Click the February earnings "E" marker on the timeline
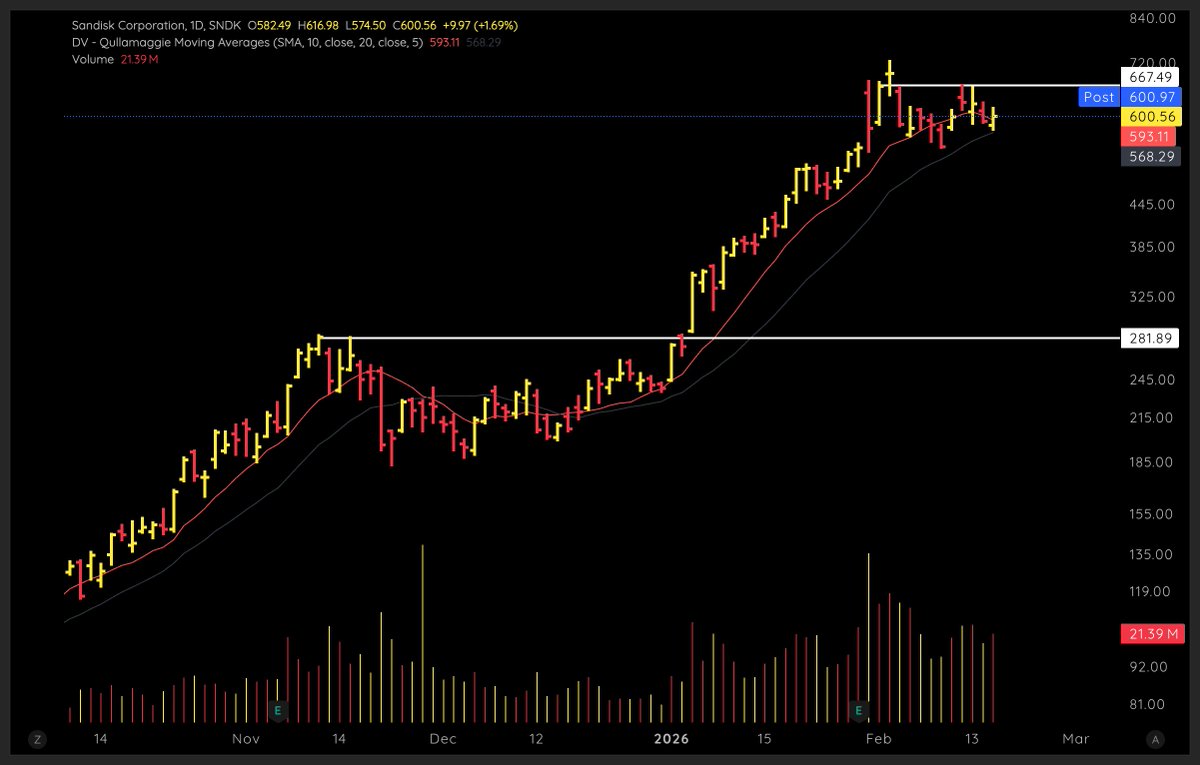 click(x=857, y=709)
